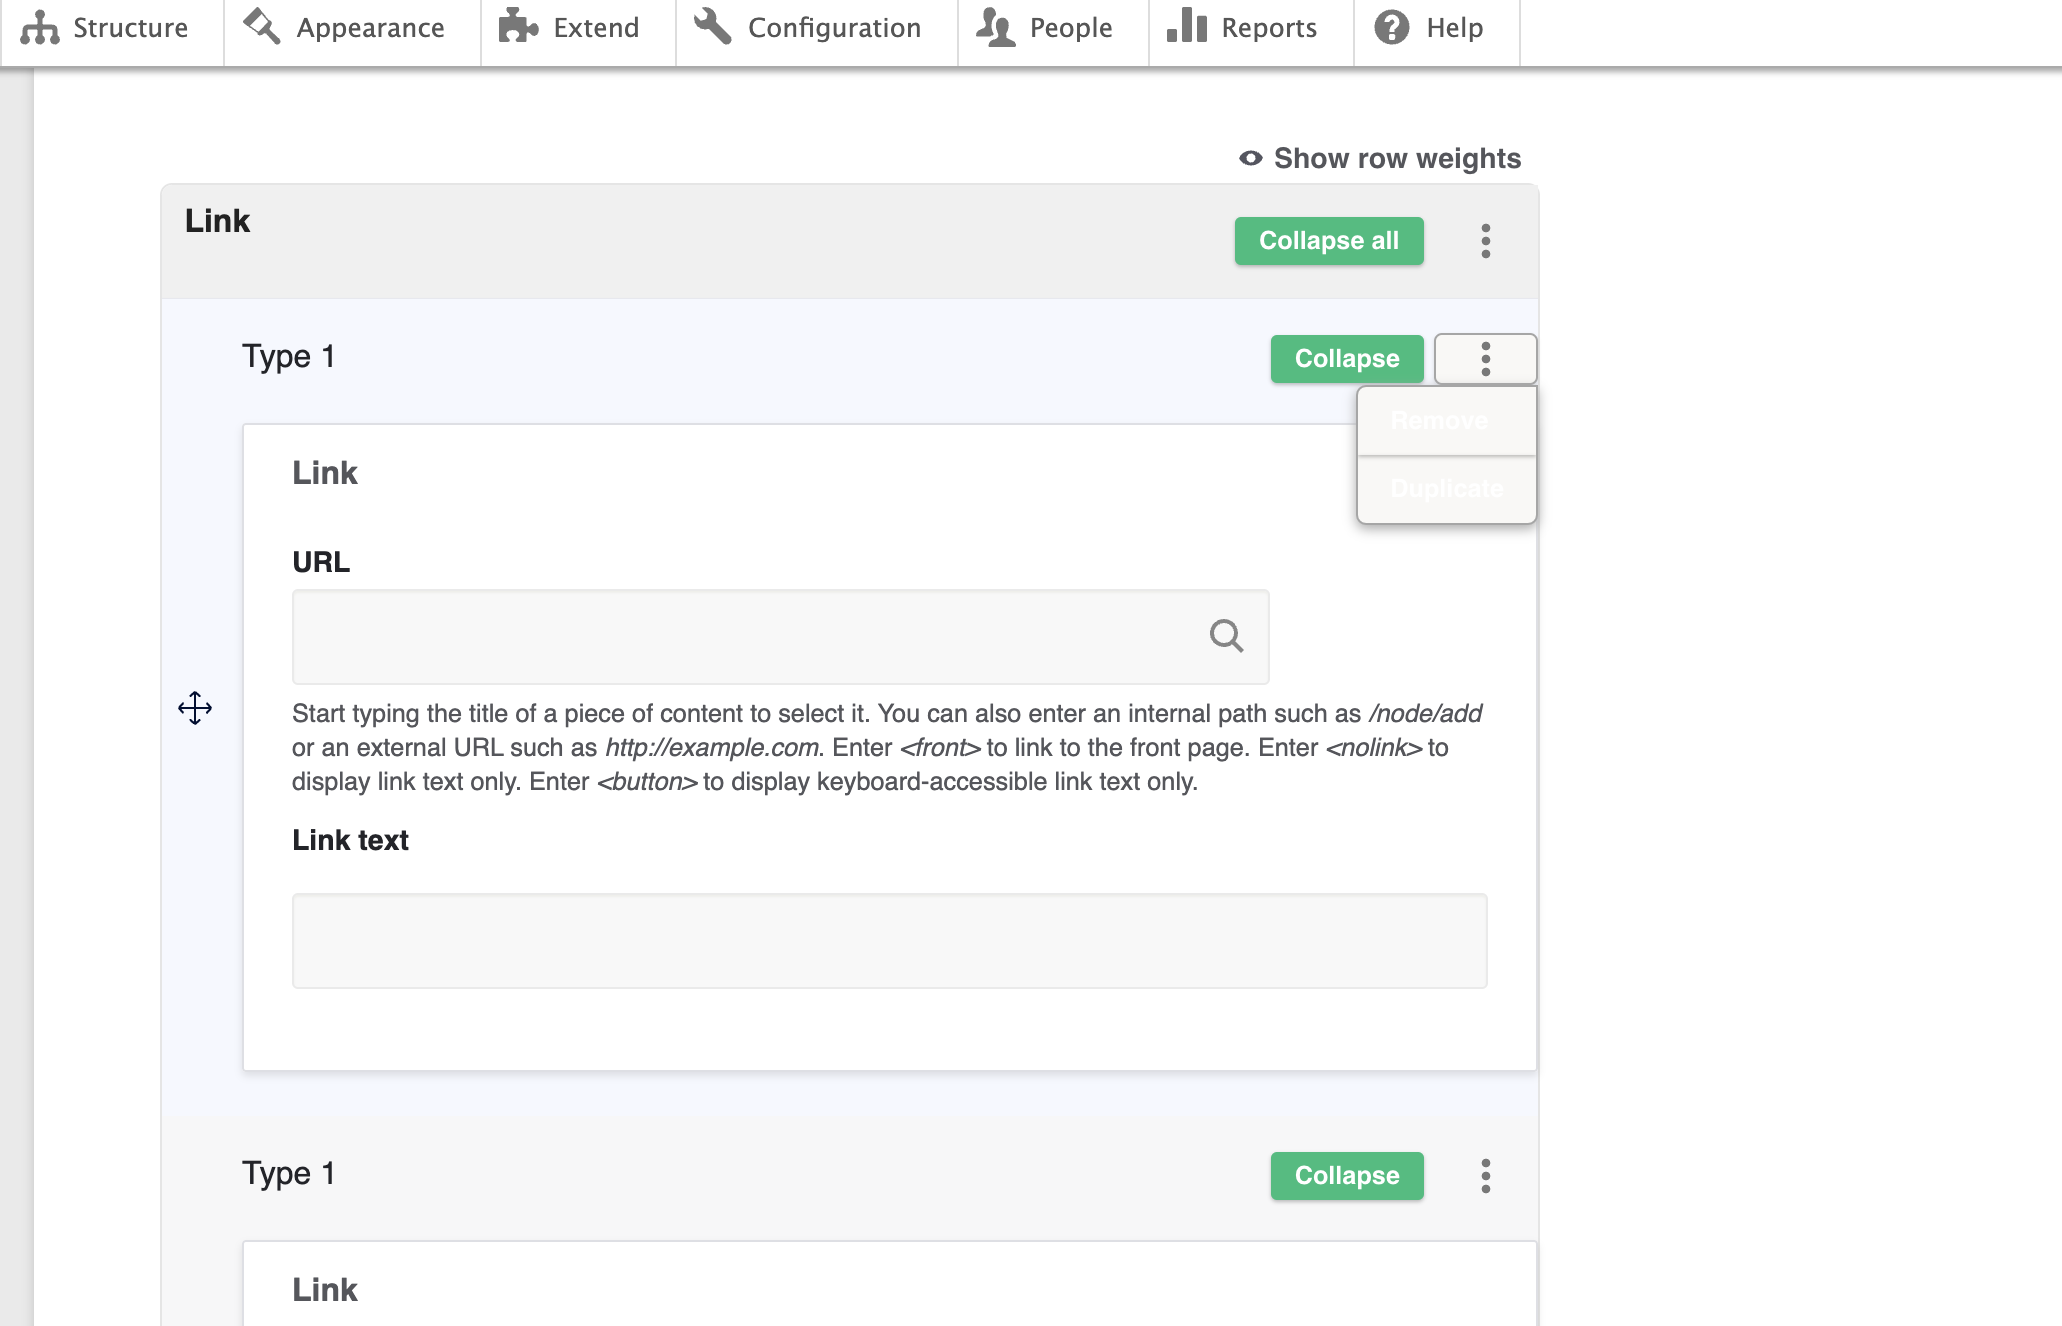2062x1326 pixels.
Task: Click the Configuration wrench icon
Action: tap(712, 27)
